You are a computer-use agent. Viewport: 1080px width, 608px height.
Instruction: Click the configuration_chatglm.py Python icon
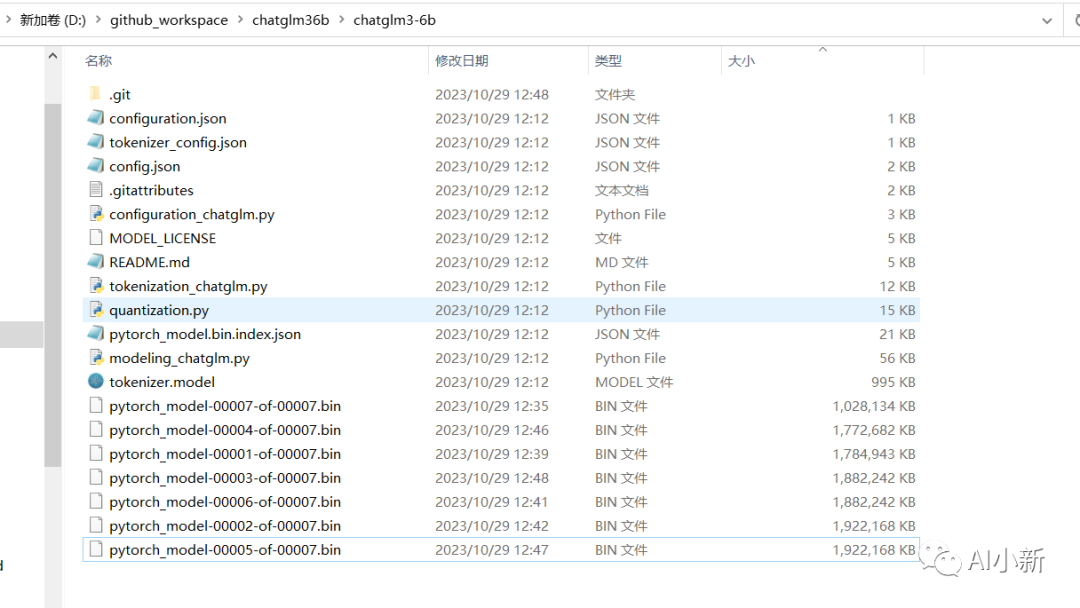pos(96,213)
